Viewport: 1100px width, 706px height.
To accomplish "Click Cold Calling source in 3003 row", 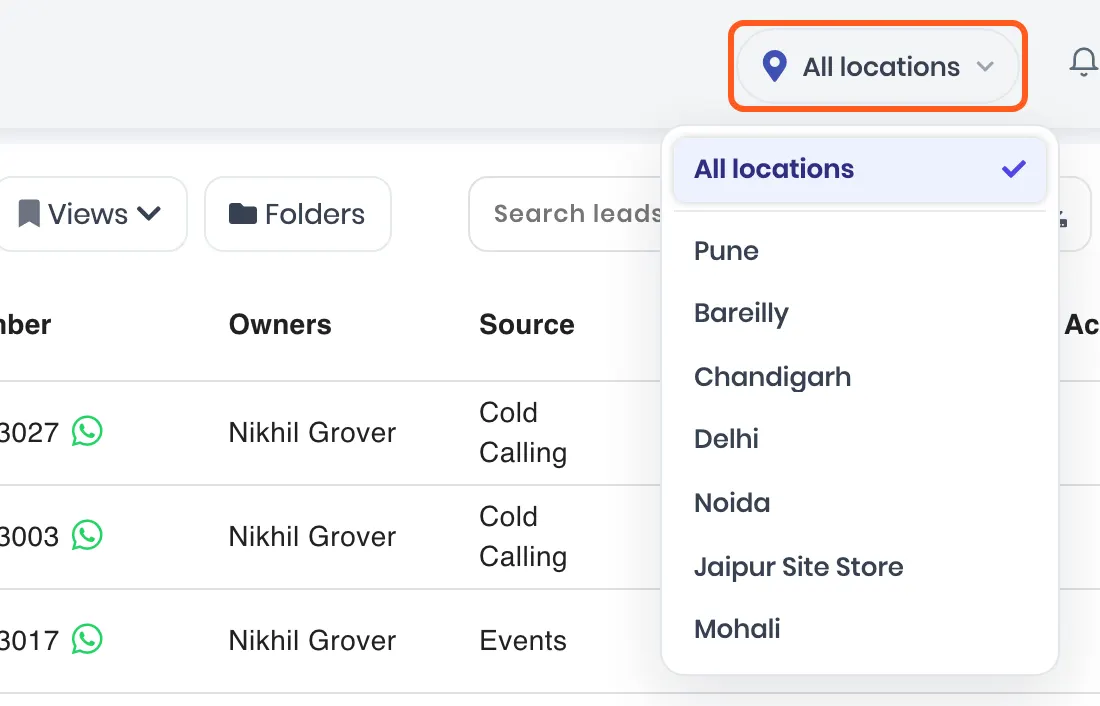I will pyautogui.click(x=523, y=536).
